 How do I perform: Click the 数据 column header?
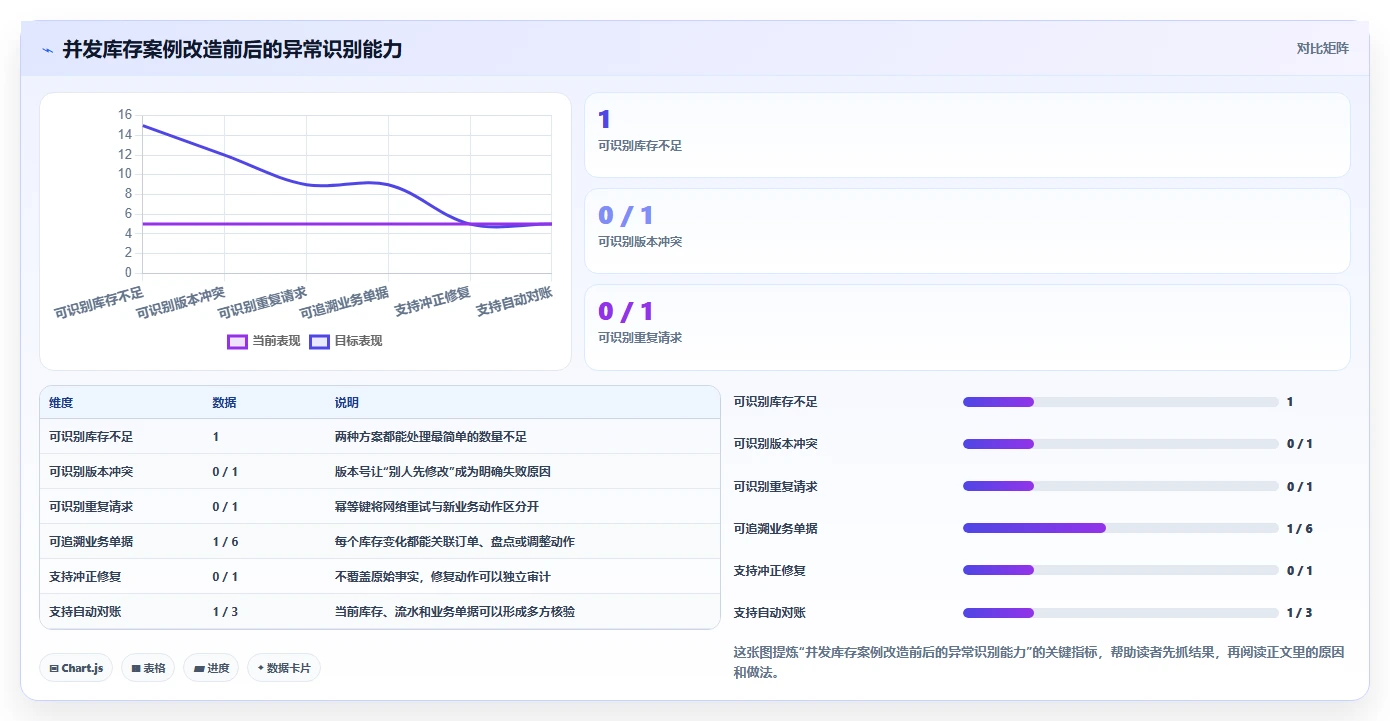(224, 403)
